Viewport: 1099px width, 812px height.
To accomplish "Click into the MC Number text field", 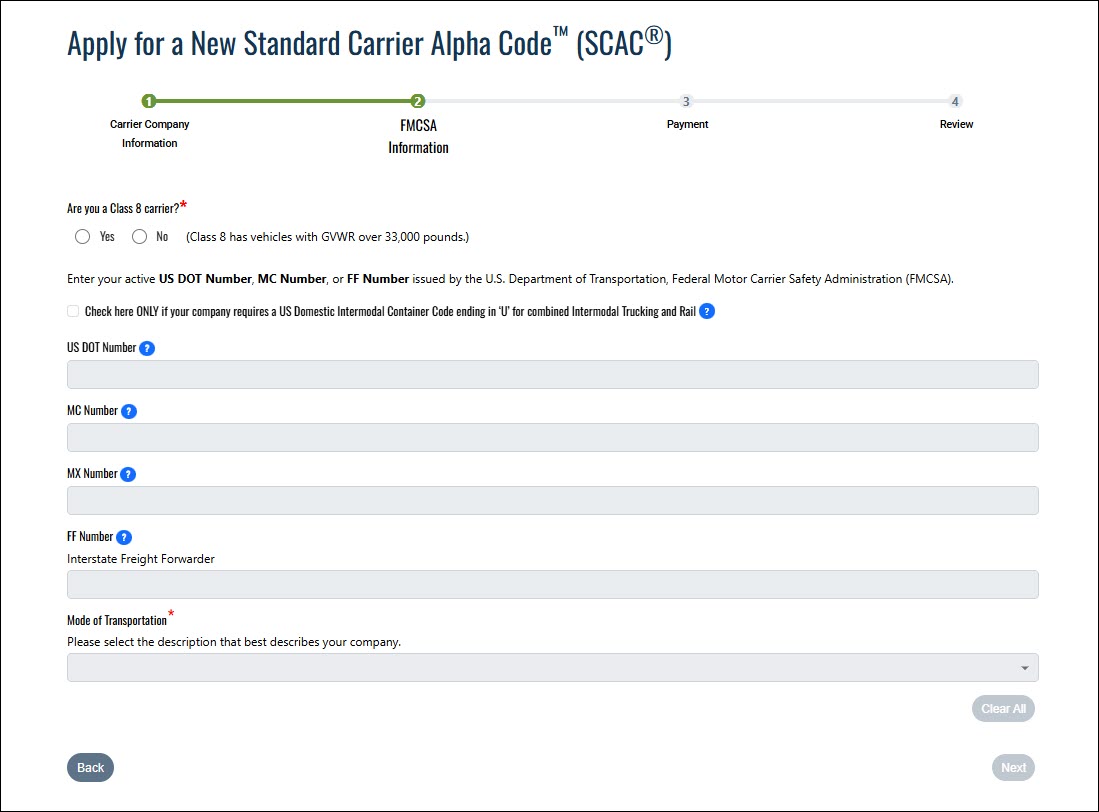I will tap(552, 438).
